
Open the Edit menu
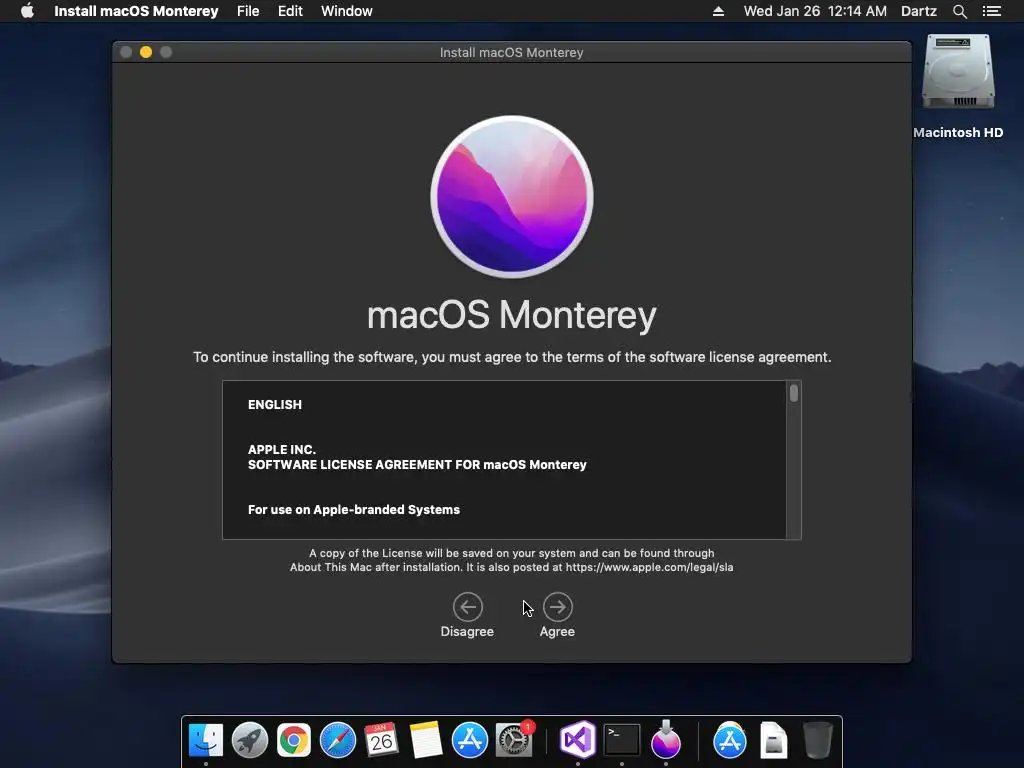[290, 11]
